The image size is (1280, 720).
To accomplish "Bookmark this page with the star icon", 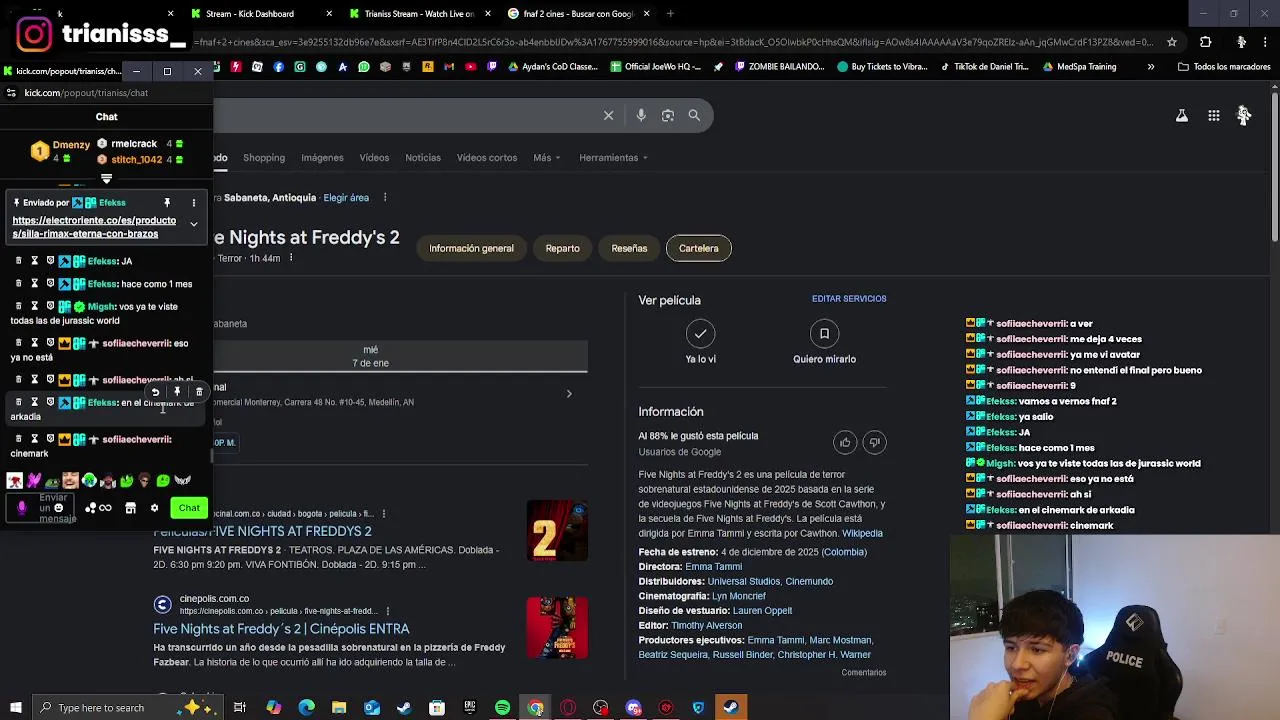I will (1173, 42).
